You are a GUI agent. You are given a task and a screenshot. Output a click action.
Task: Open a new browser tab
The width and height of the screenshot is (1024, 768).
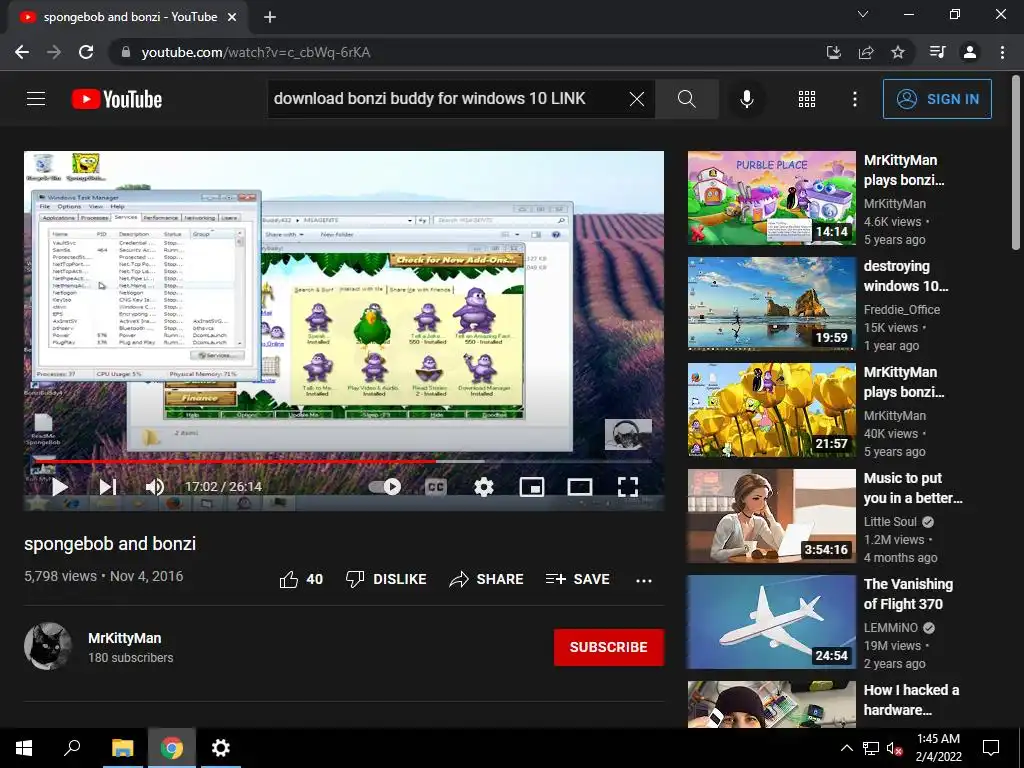270,18
